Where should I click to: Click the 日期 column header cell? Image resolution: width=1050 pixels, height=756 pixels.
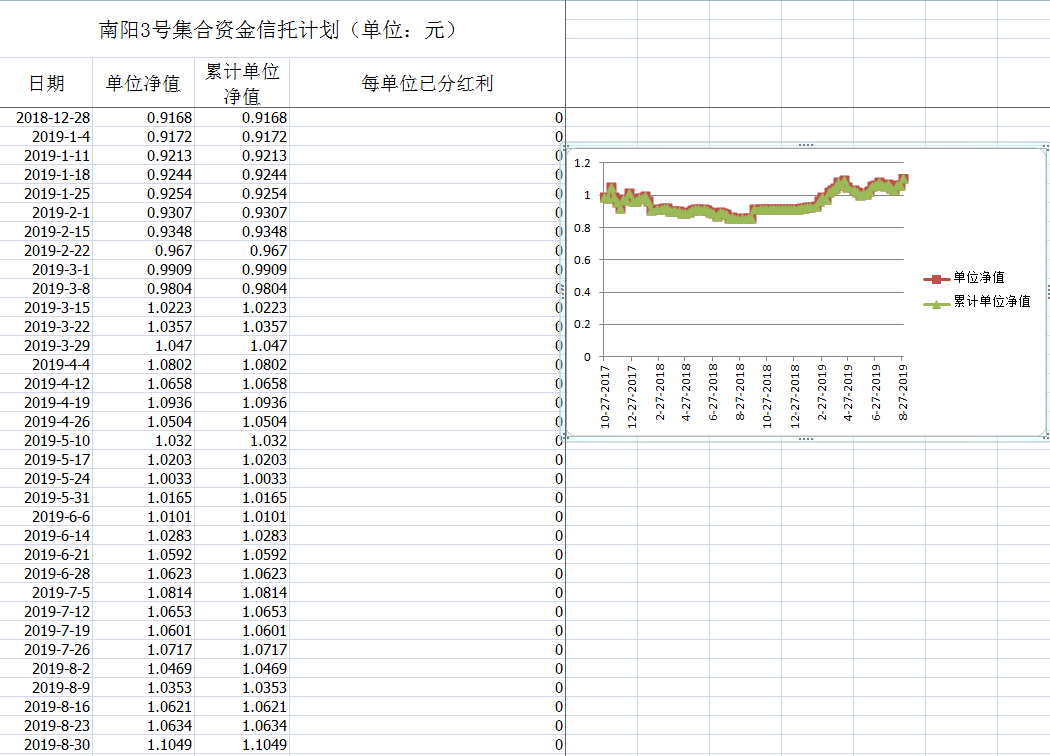(46, 83)
